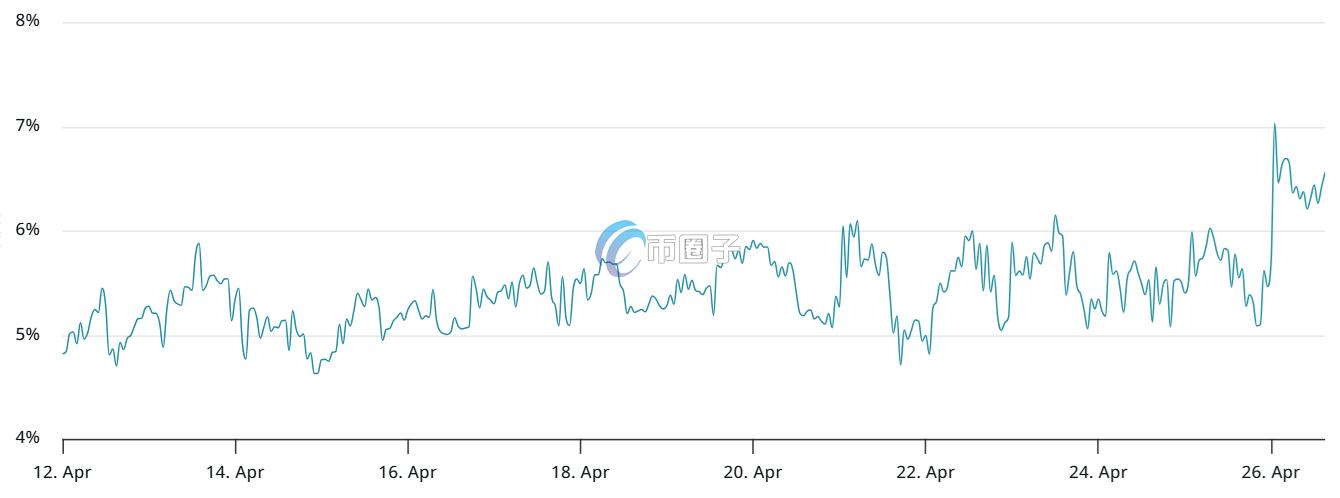The height and width of the screenshot is (498, 1340).
Task: Click the 7% y-axis label
Action: point(27,126)
